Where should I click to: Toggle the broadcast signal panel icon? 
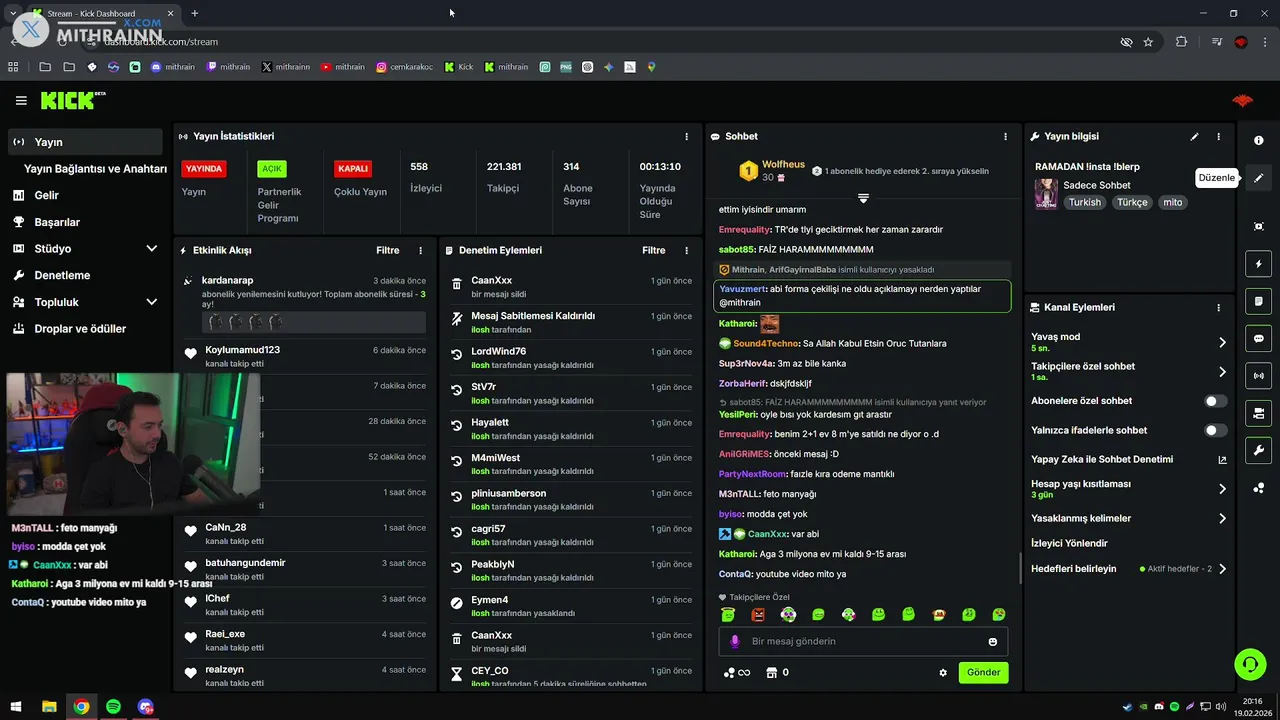pyautogui.click(x=1259, y=376)
